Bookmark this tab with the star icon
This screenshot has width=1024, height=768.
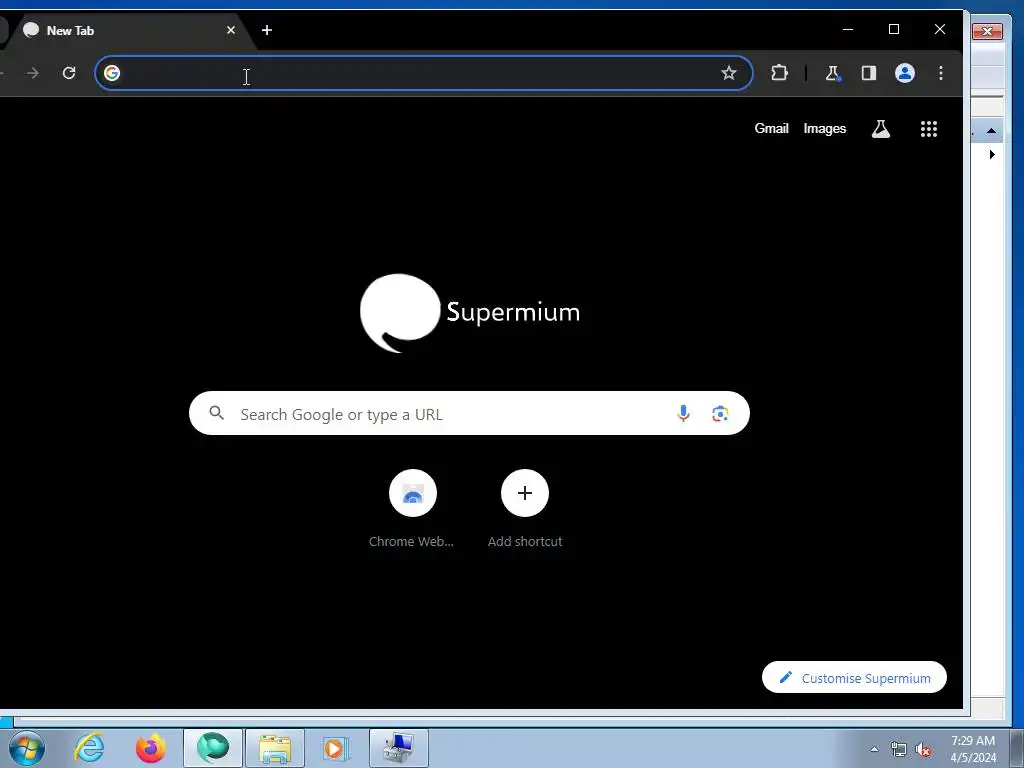[729, 72]
